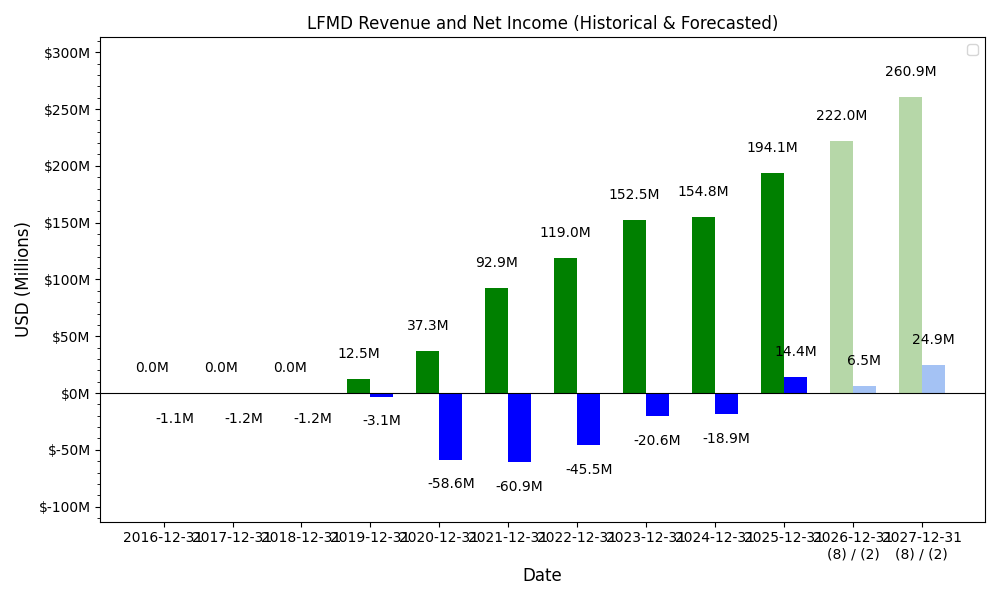The image size is (1000, 600).
Task: Click the 154.8M revenue label
Action: click(x=703, y=191)
